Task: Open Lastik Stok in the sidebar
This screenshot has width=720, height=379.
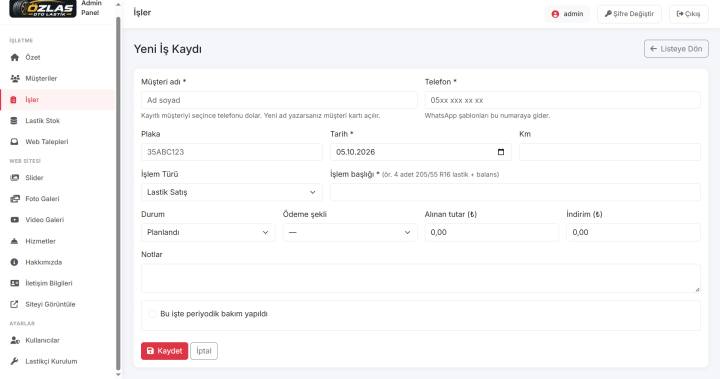Action: point(57,121)
